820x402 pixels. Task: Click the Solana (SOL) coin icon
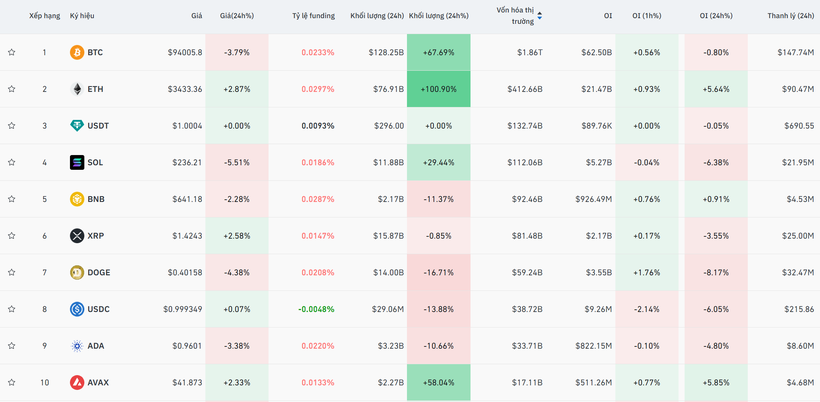click(x=77, y=162)
